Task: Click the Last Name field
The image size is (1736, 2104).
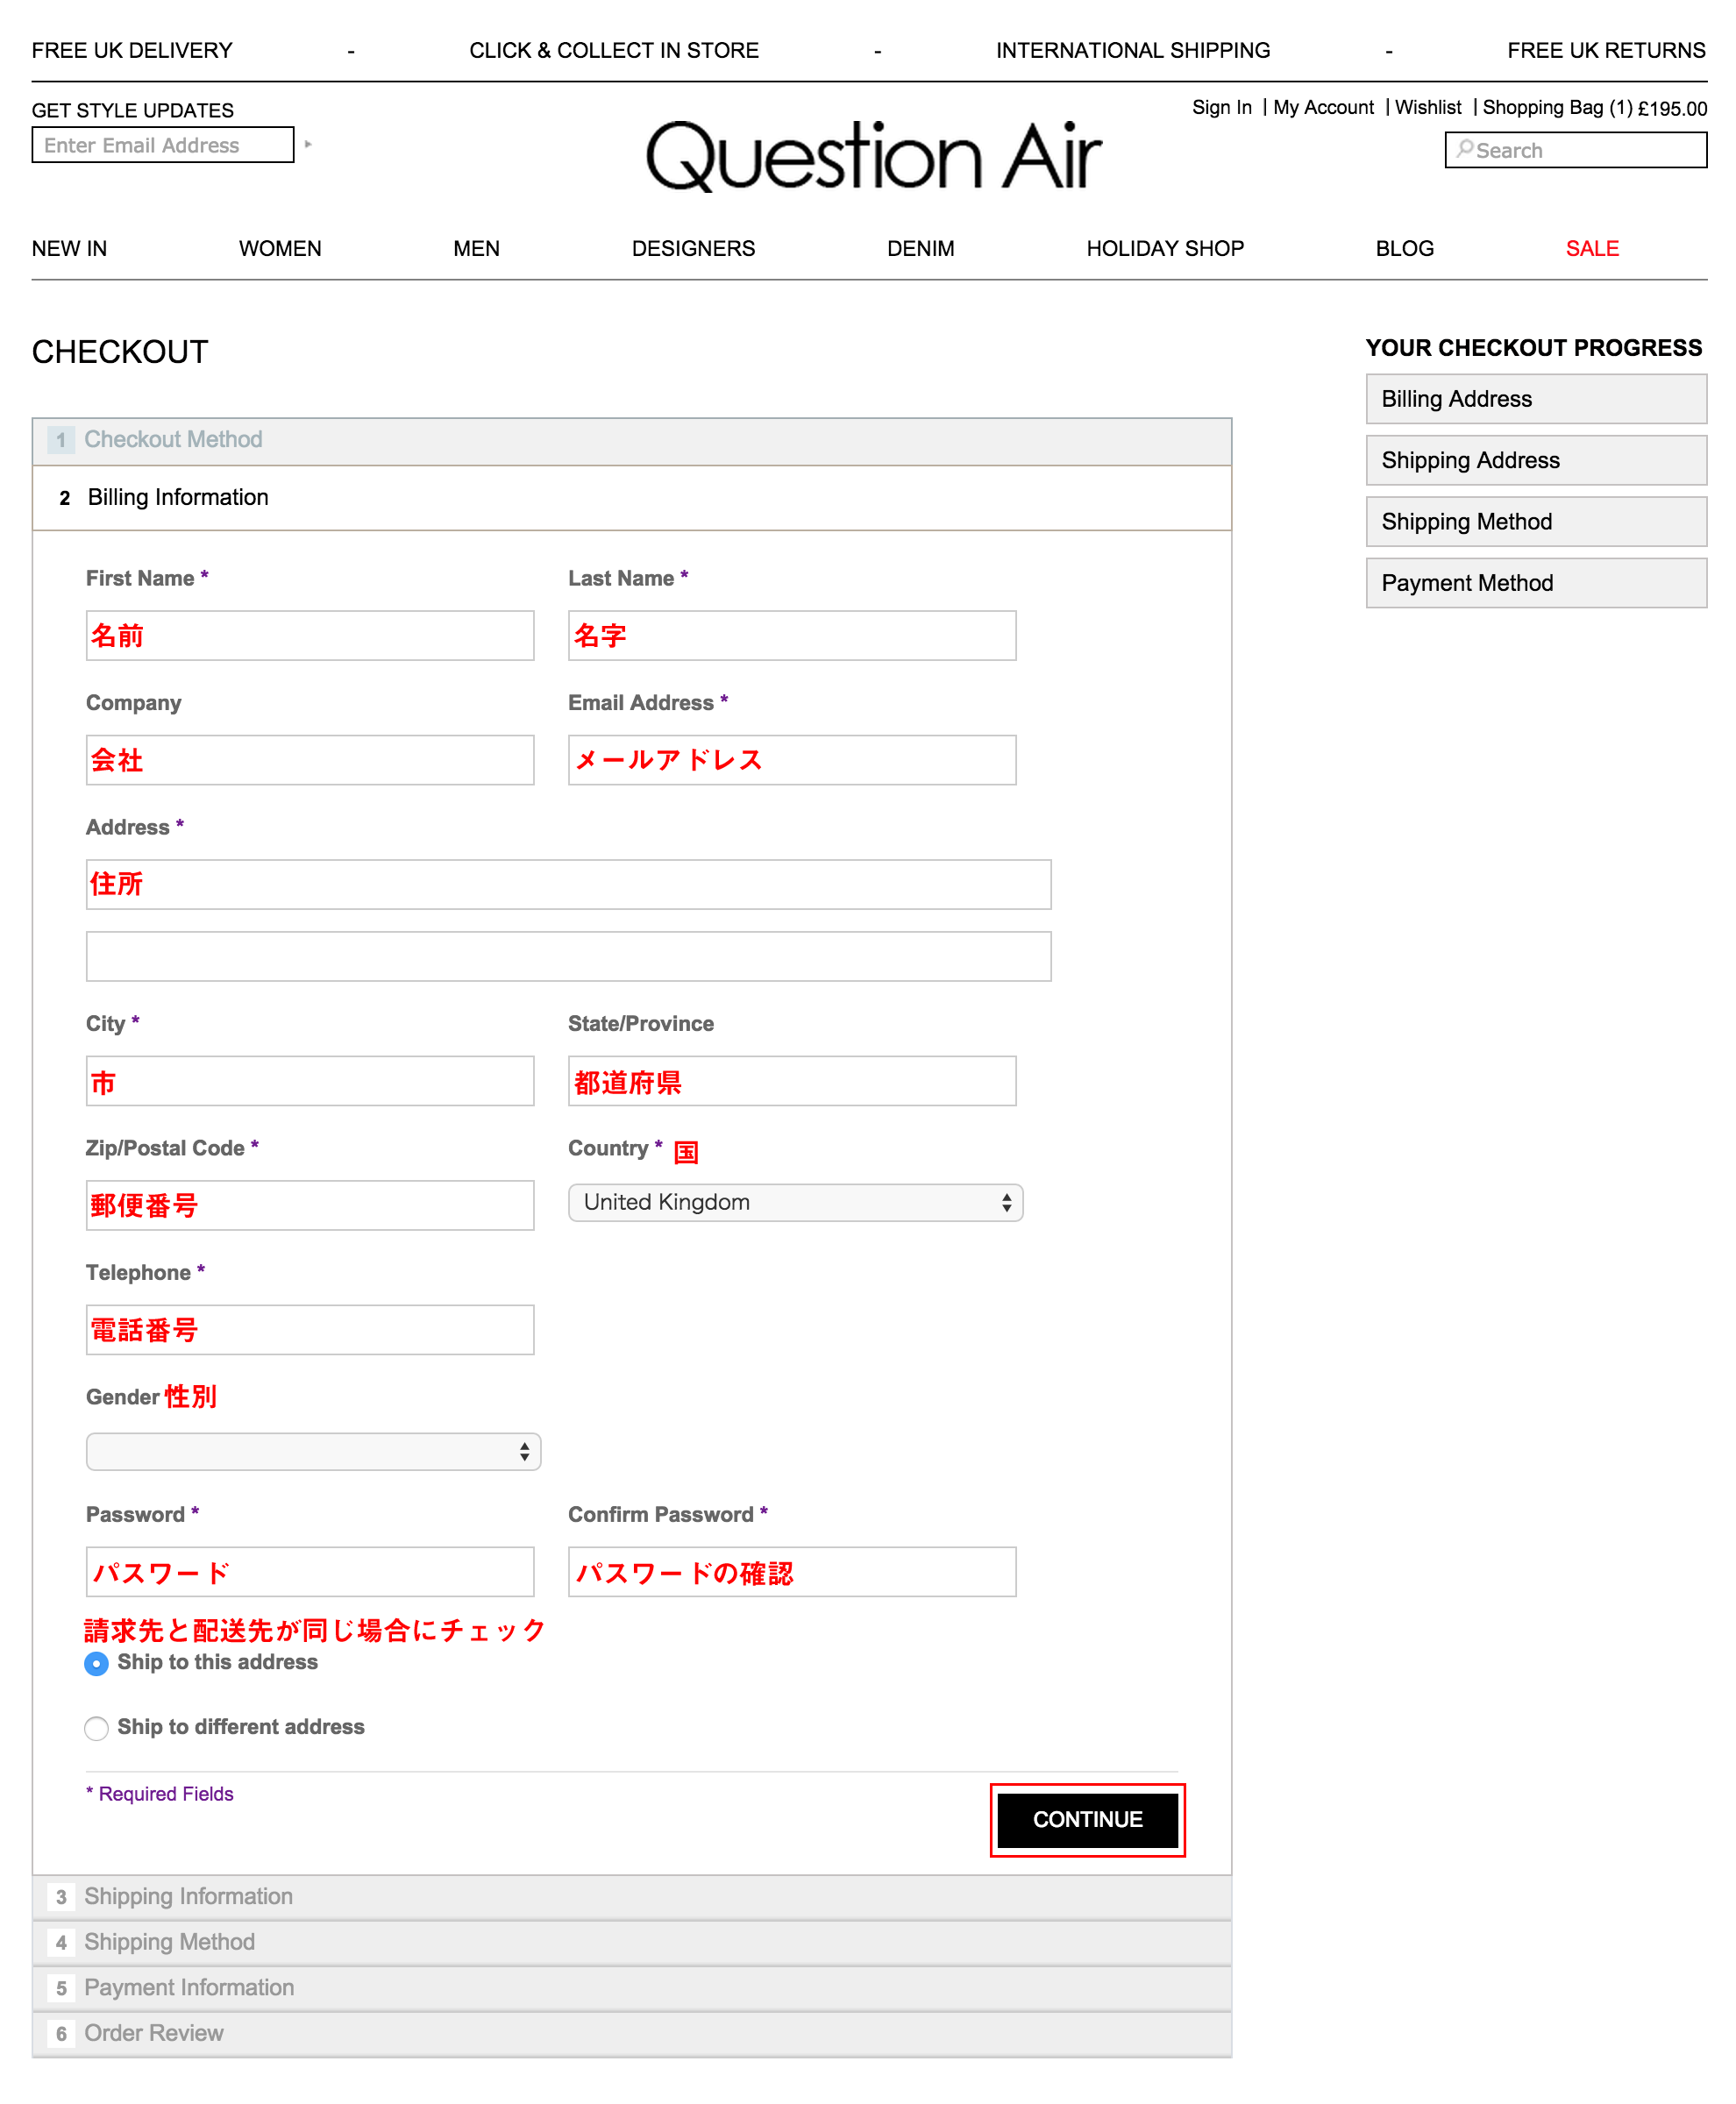Action: pos(792,635)
